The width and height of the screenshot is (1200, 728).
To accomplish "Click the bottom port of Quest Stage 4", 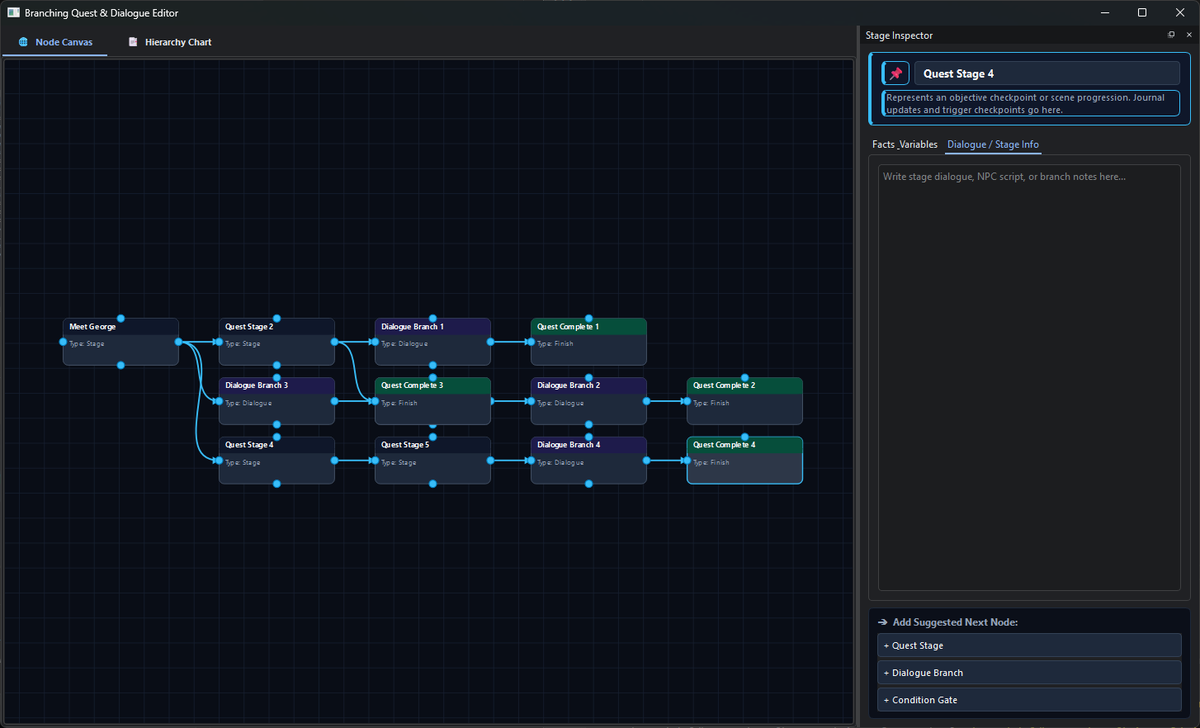I will pos(277,484).
